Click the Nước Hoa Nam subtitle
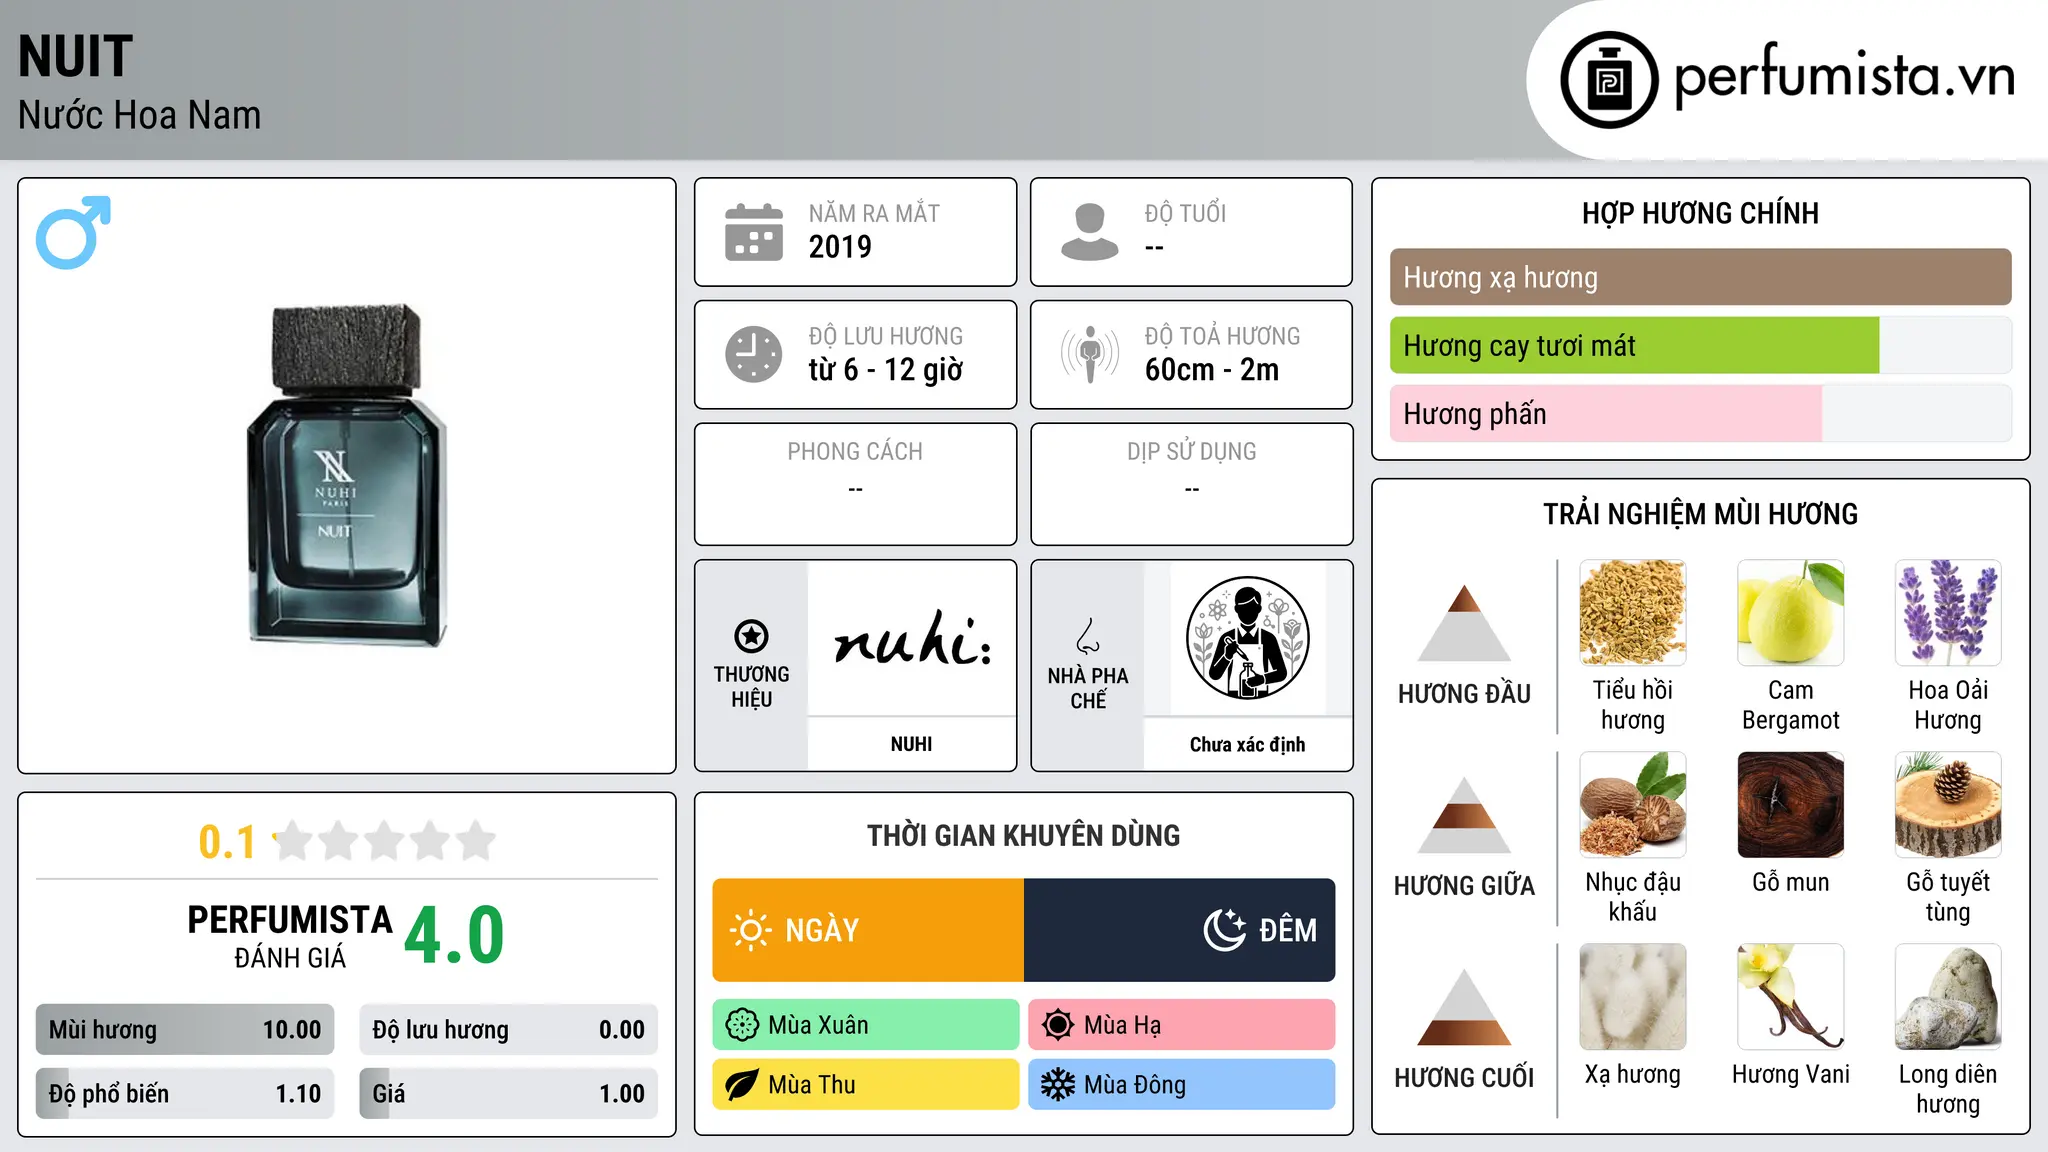Image resolution: width=2048 pixels, height=1152 pixels. 139,115
